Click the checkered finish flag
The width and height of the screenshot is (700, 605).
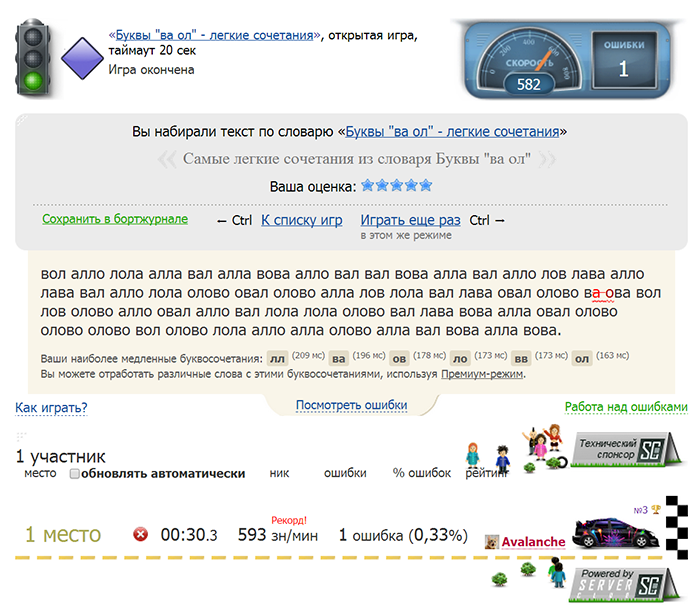point(677,527)
